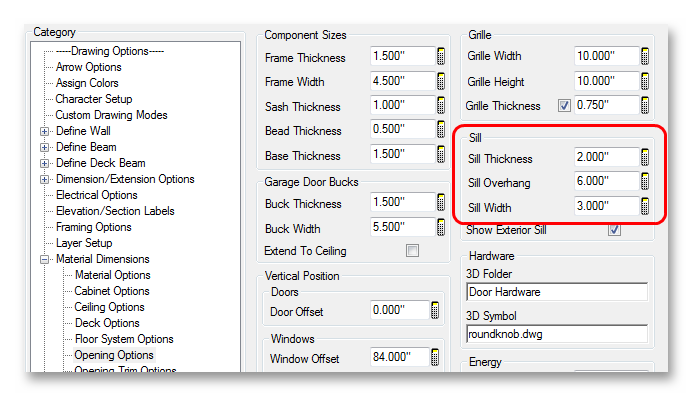The image size is (692, 396).
Task: Edit the Grille Thickness value field
Action: point(607,105)
